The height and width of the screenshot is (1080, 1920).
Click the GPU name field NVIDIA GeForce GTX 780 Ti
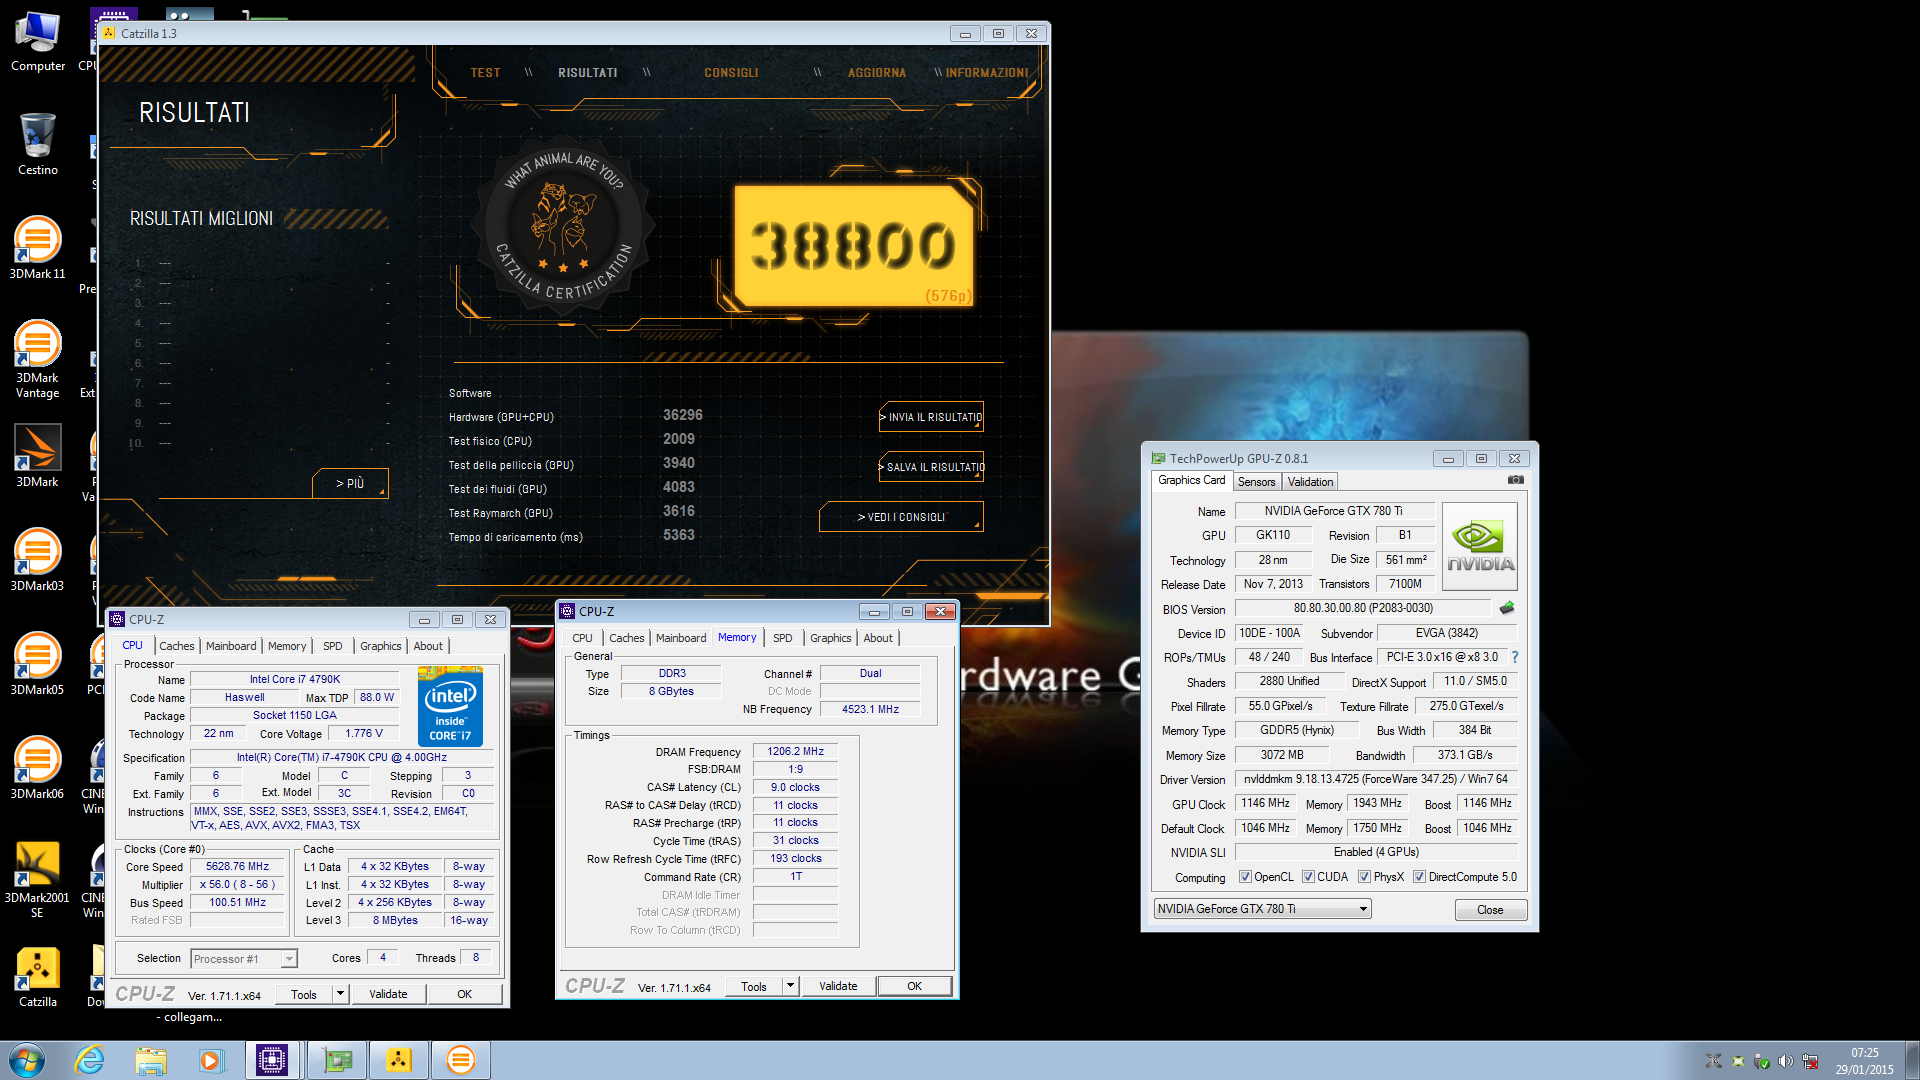[1333, 510]
